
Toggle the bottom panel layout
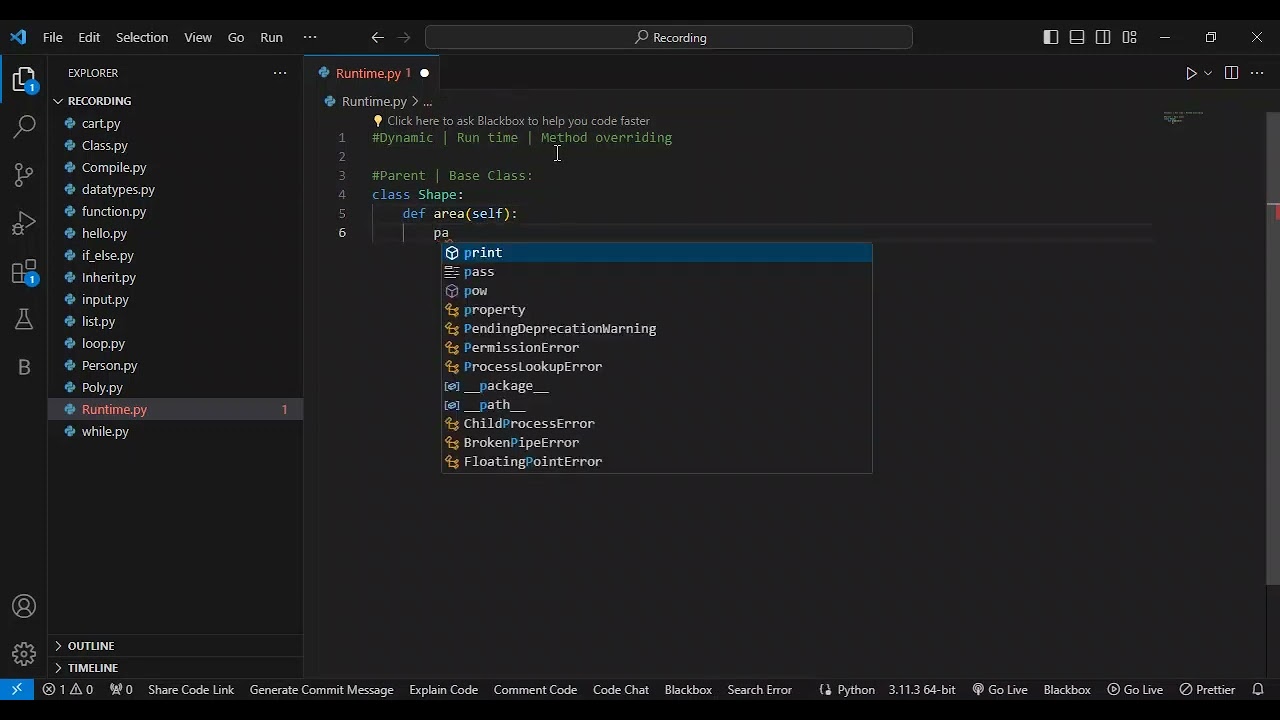(x=1077, y=37)
